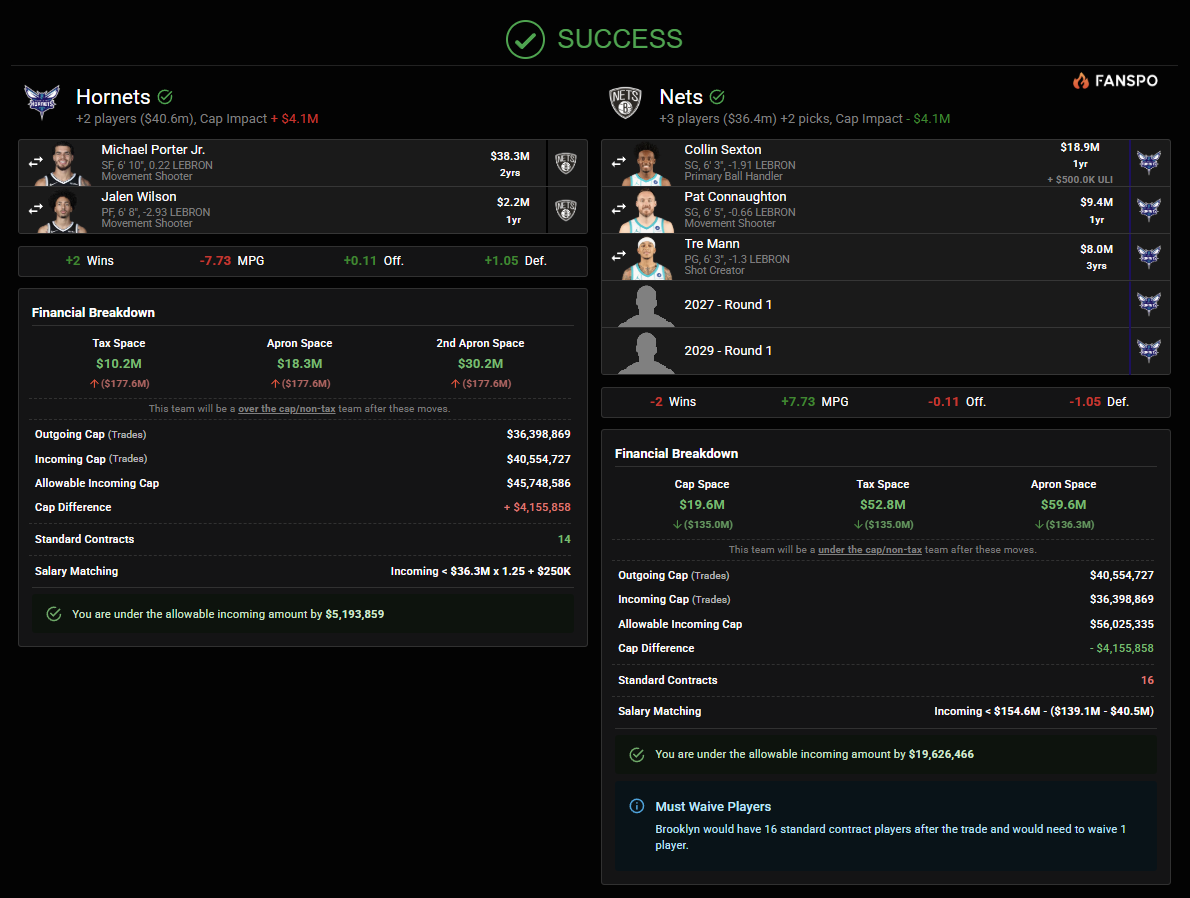Open Pat Connaughton headshot
This screenshot has height=898, width=1190.
tap(646, 211)
